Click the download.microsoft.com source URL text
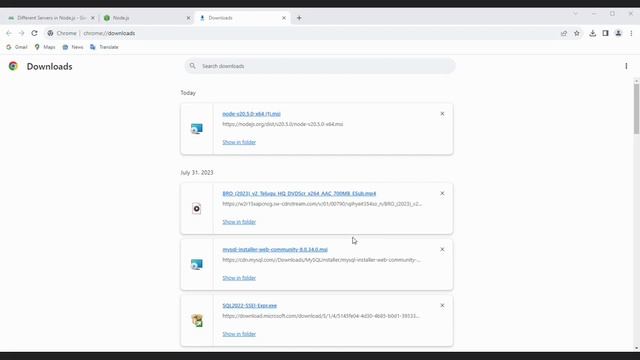This screenshot has width=640, height=360. 321,316
